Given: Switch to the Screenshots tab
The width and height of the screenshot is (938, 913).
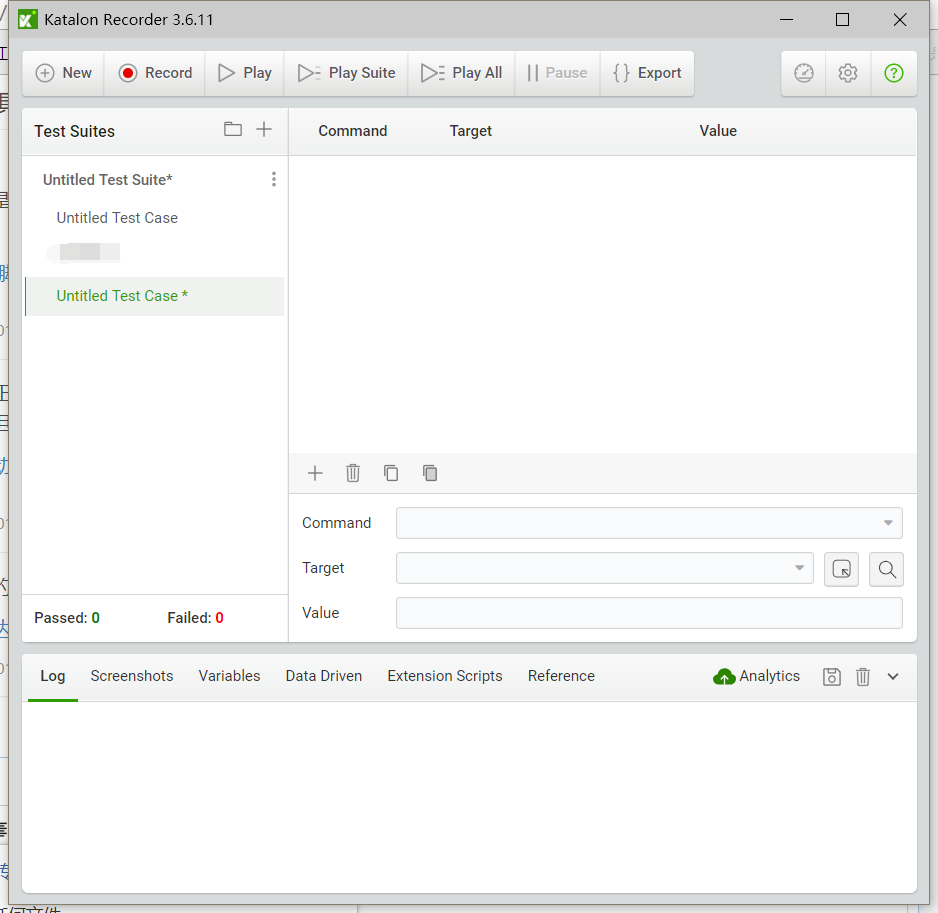Looking at the screenshot, I should pos(132,676).
